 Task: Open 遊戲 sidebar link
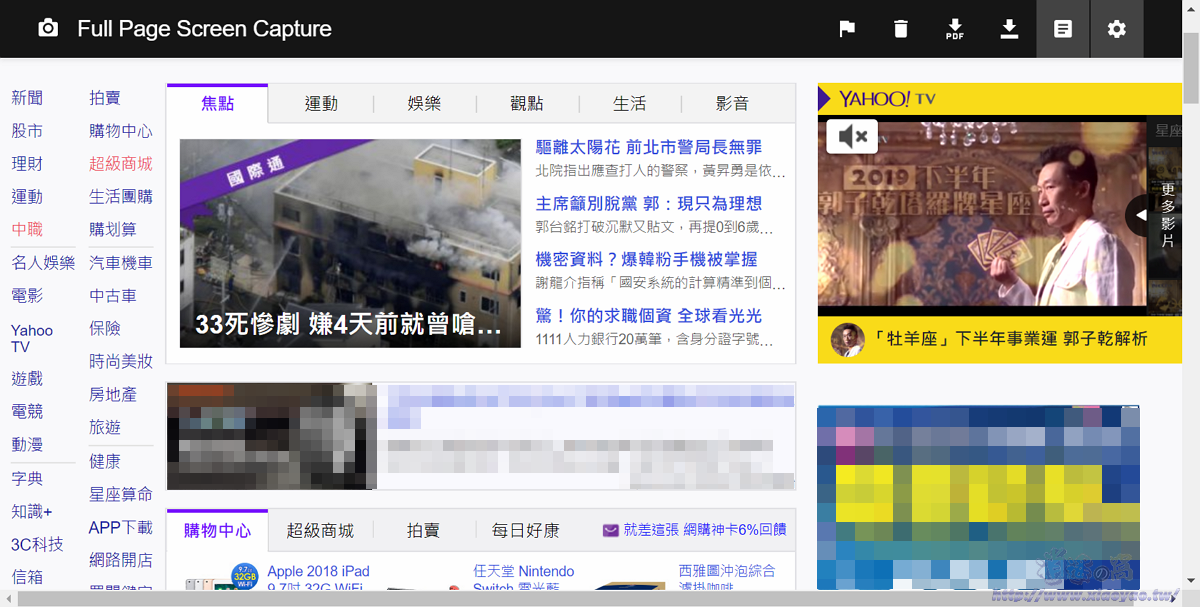coord(27,378)
